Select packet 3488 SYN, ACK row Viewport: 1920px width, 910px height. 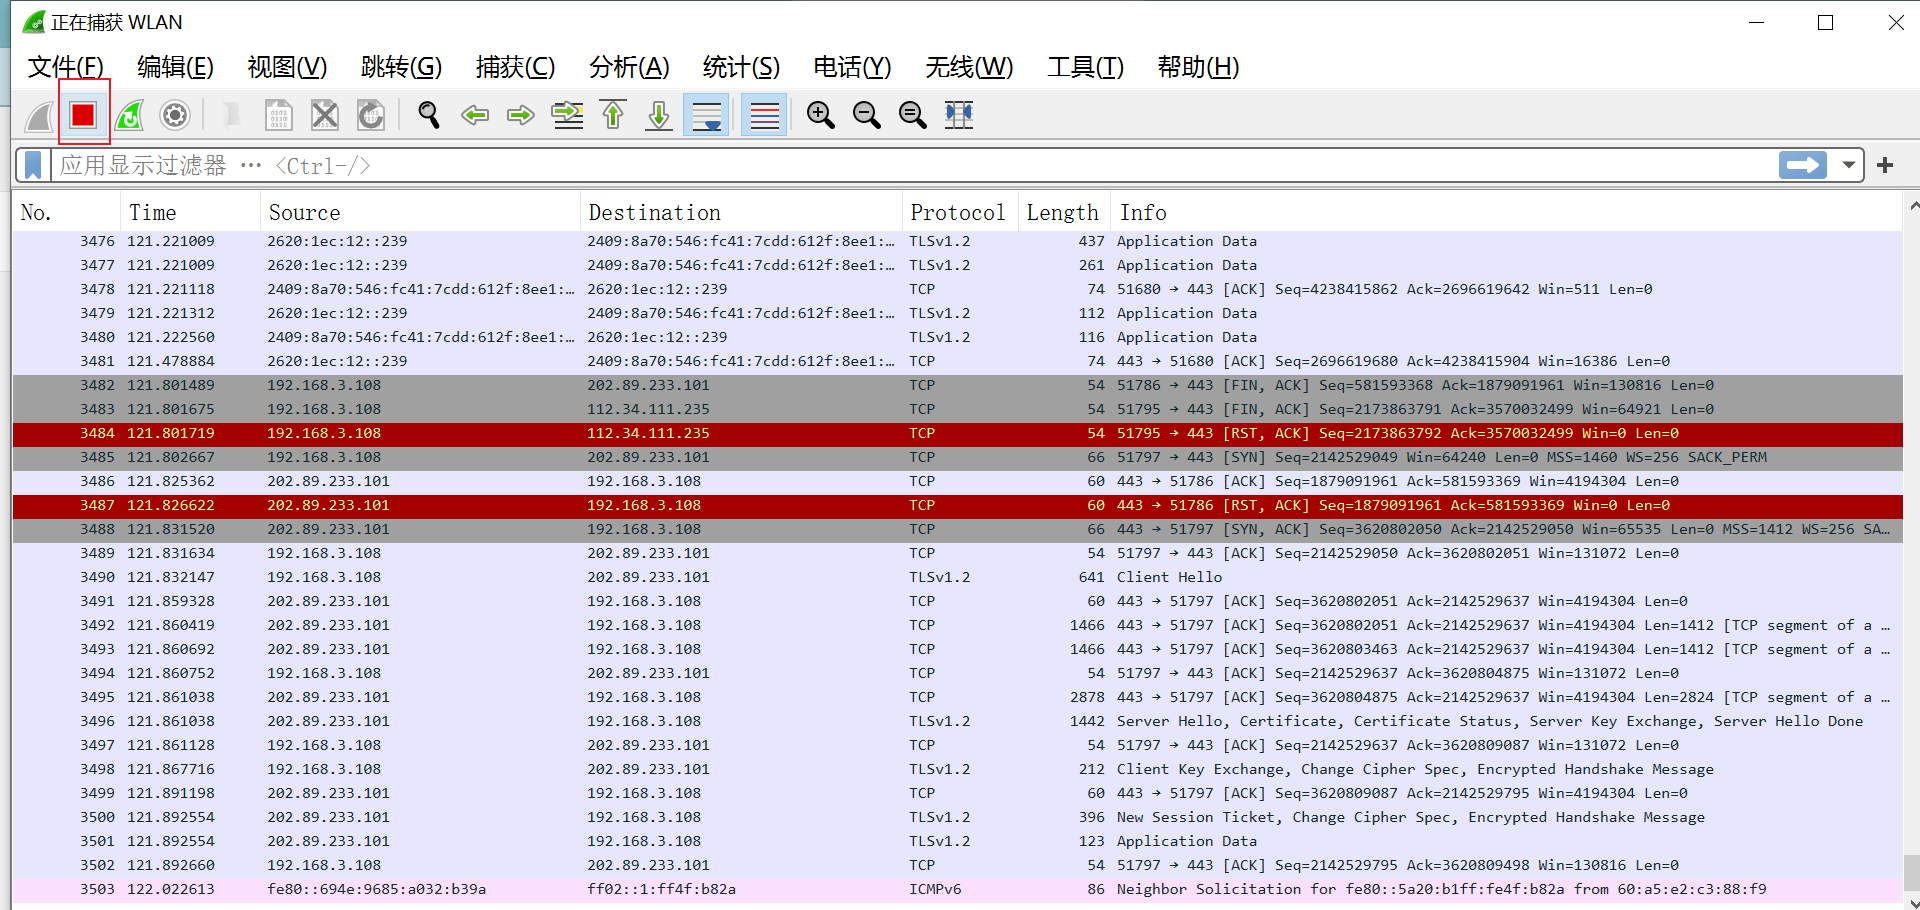pos(957,529)
